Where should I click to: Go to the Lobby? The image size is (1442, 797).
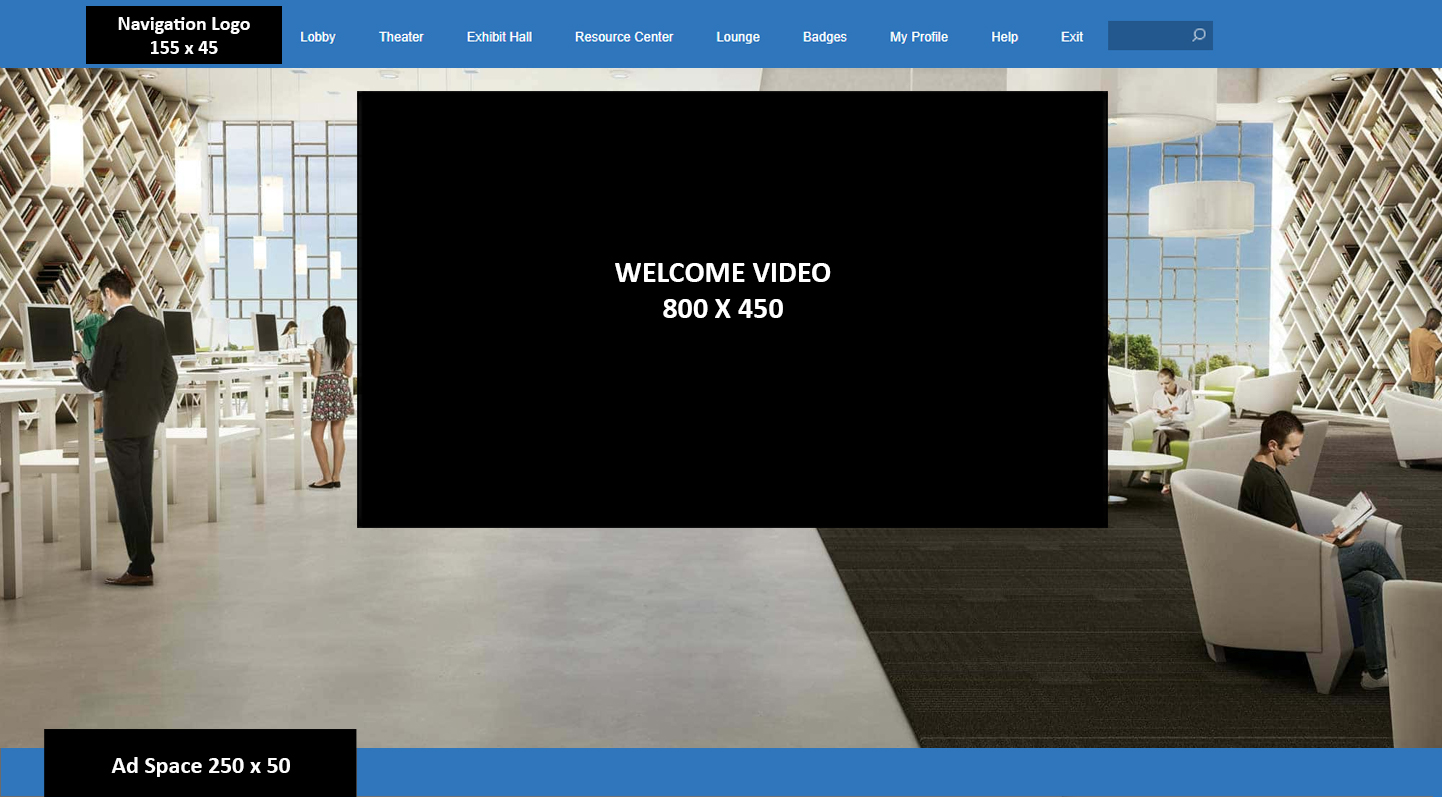318,37
